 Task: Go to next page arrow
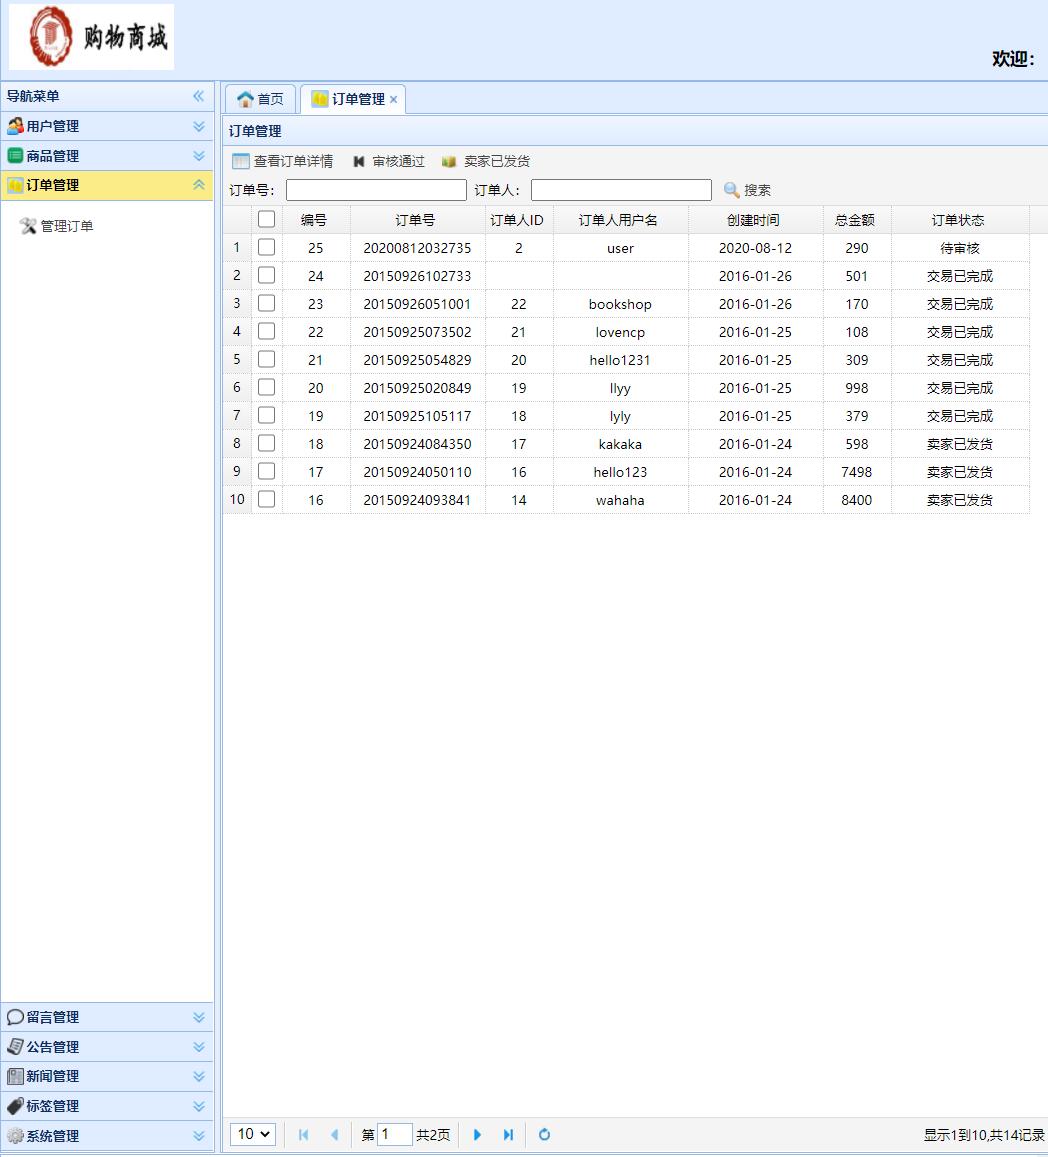(x=477, y=1135)
